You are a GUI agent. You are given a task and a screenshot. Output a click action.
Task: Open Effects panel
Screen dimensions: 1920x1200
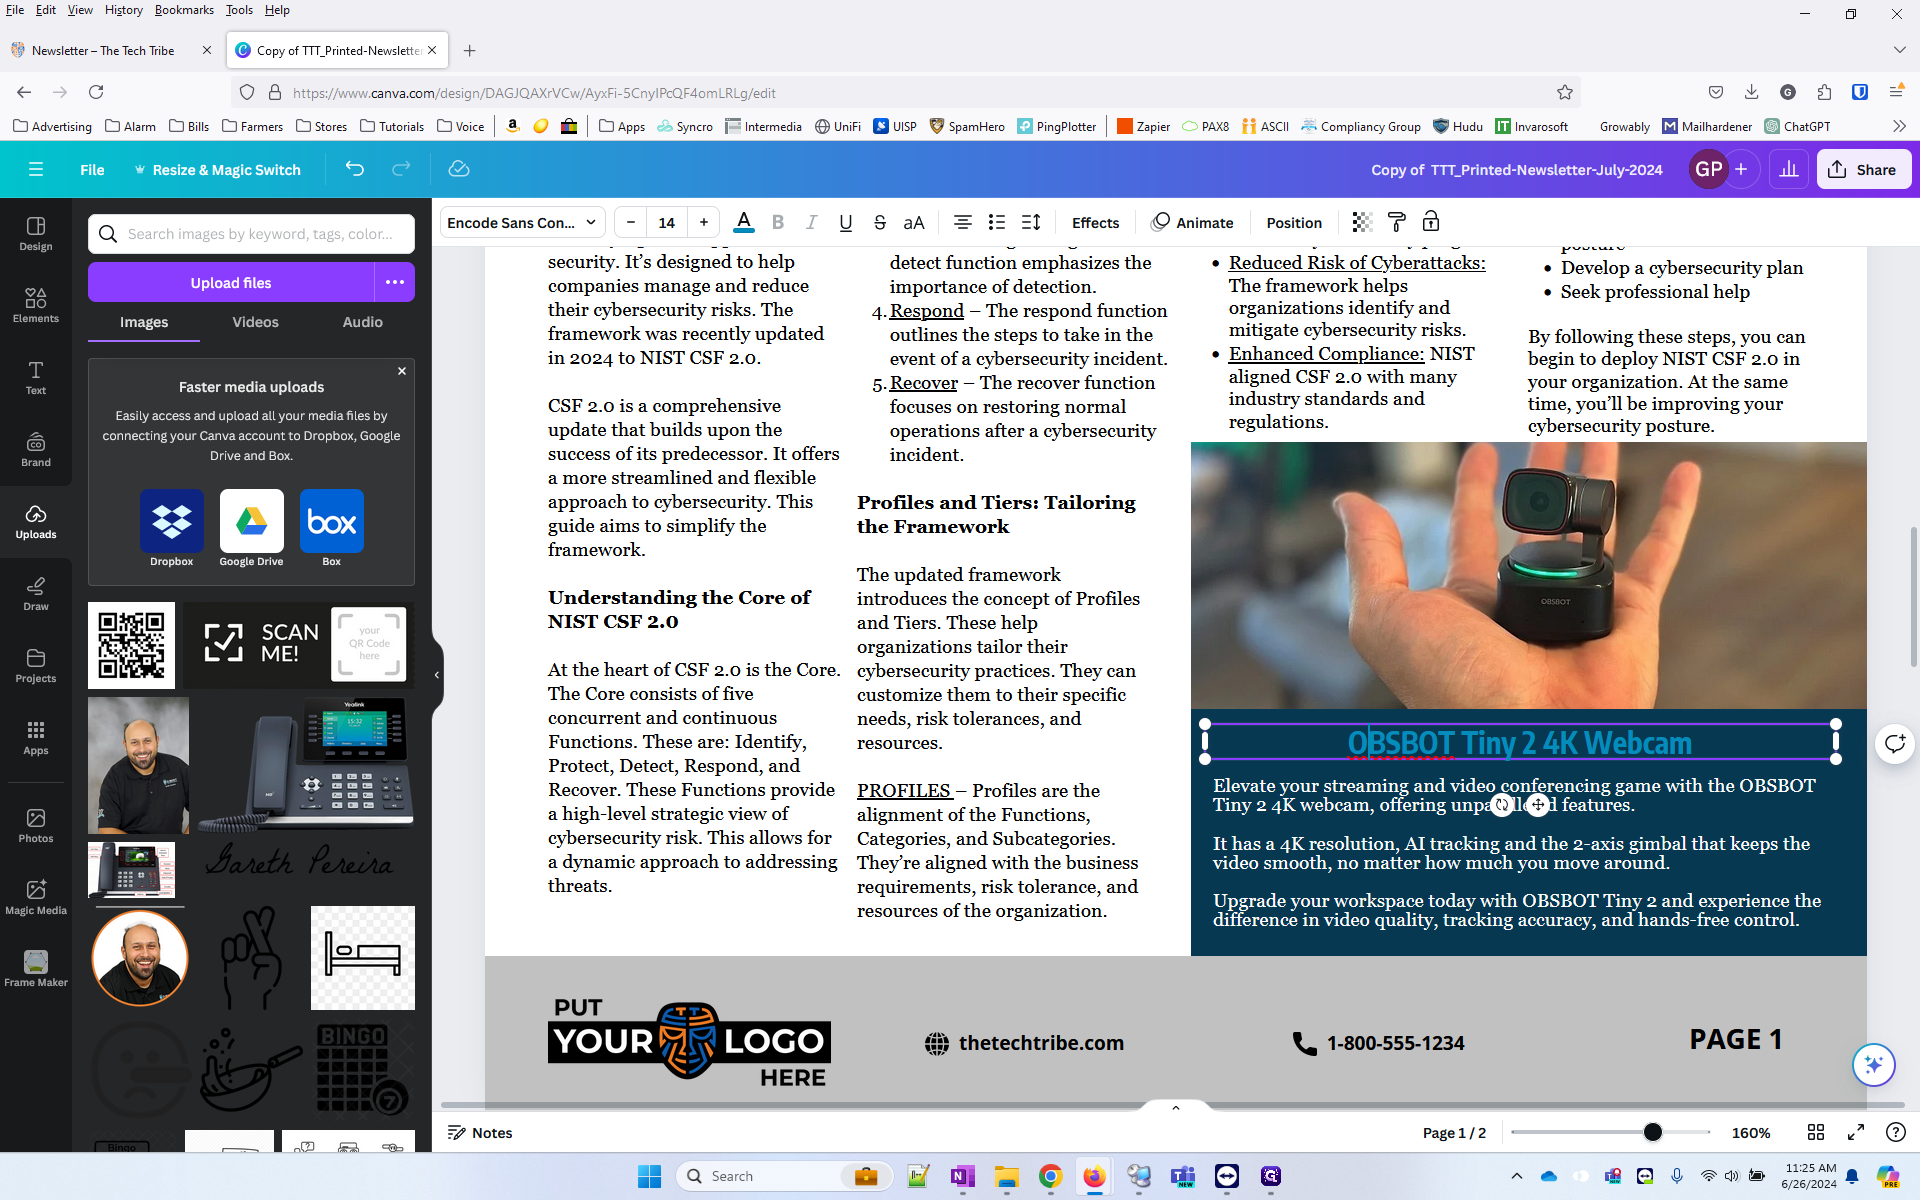(x=1095, y=222)
